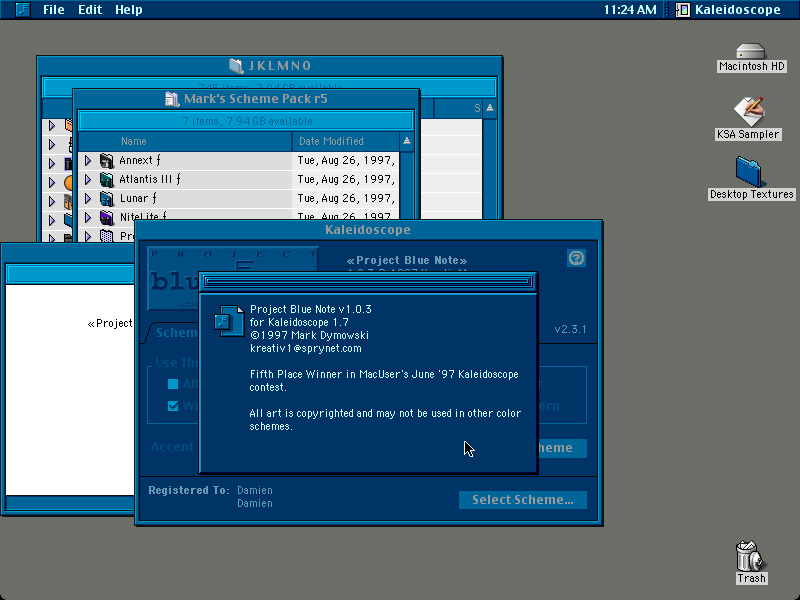Expand the NiteLite folder

pyautogui.click(x=88, y=217)
